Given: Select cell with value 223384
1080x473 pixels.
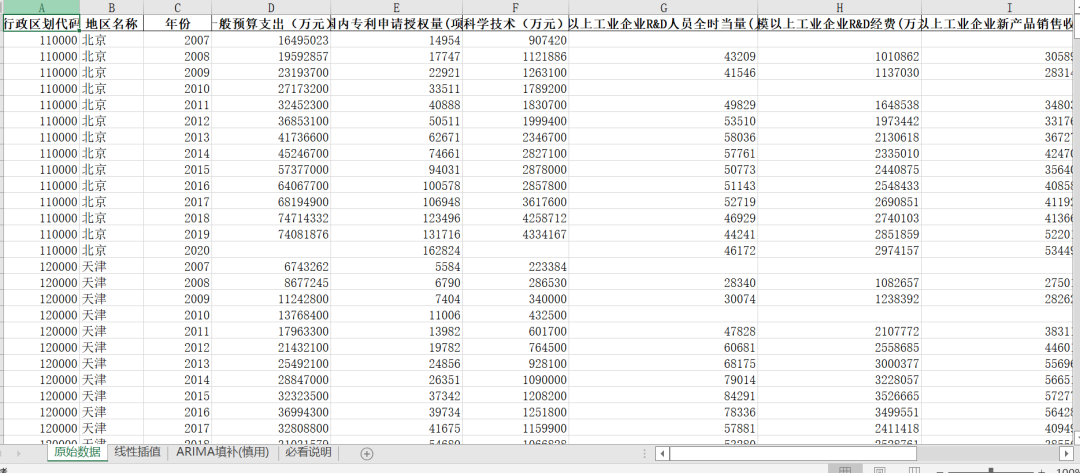Looking at the screenshot, I should coord(516,266).
